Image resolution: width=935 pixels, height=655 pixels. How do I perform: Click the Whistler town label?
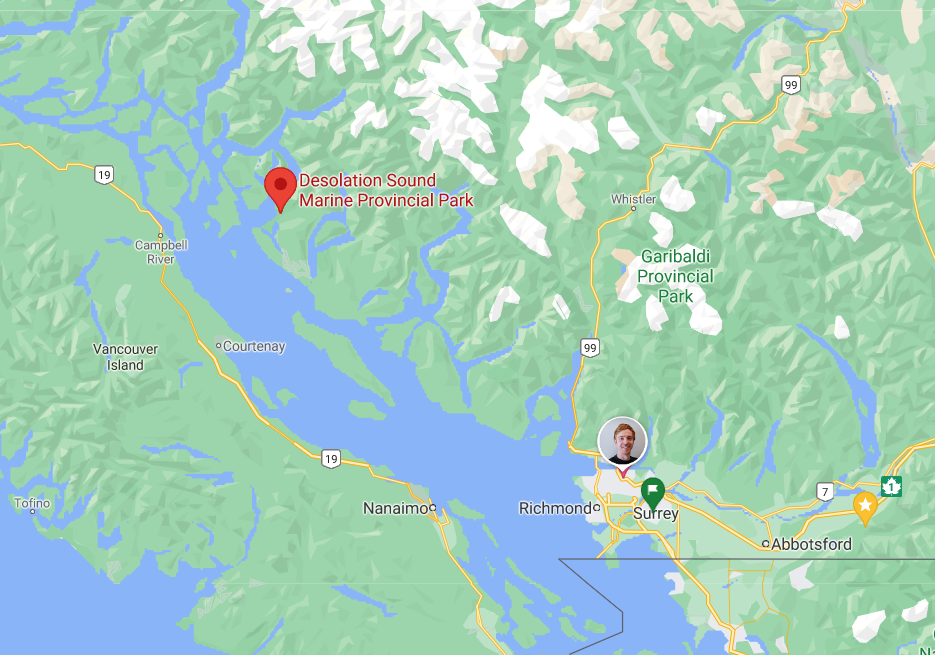point(633,199)
